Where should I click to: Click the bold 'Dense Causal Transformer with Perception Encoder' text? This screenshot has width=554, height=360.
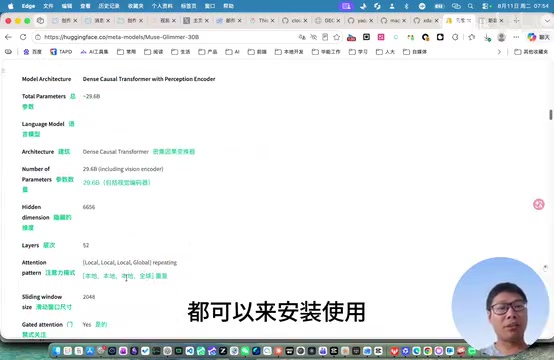149,79
